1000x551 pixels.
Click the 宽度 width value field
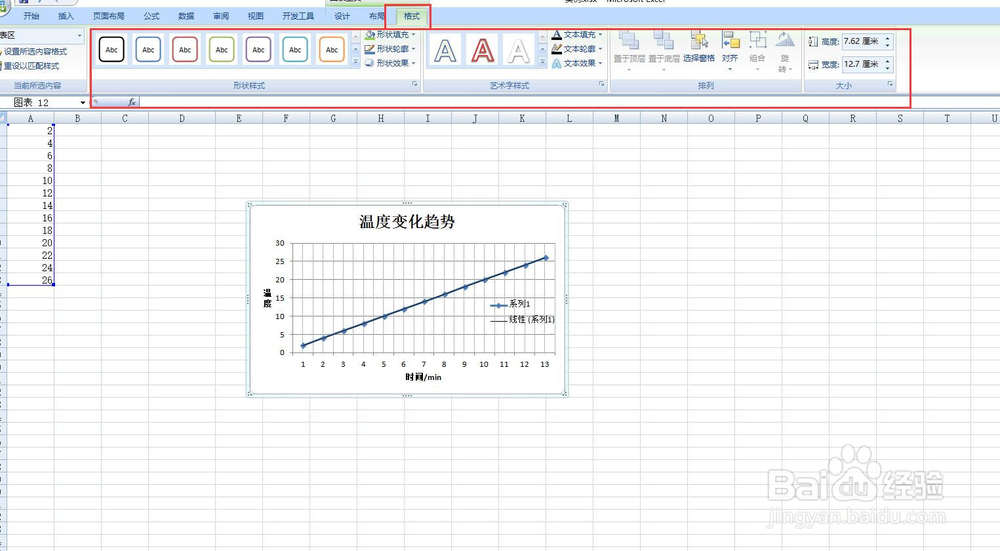tap(862, 64)
